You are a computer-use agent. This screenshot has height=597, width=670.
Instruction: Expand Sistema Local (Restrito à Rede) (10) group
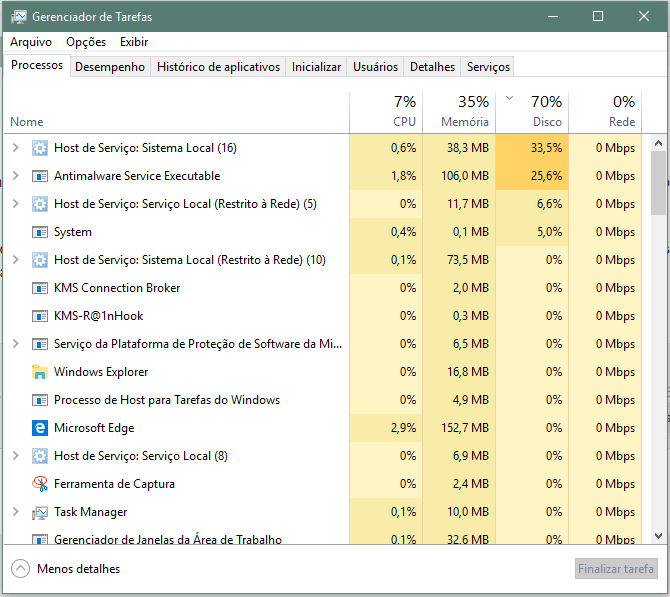point(16,260)
